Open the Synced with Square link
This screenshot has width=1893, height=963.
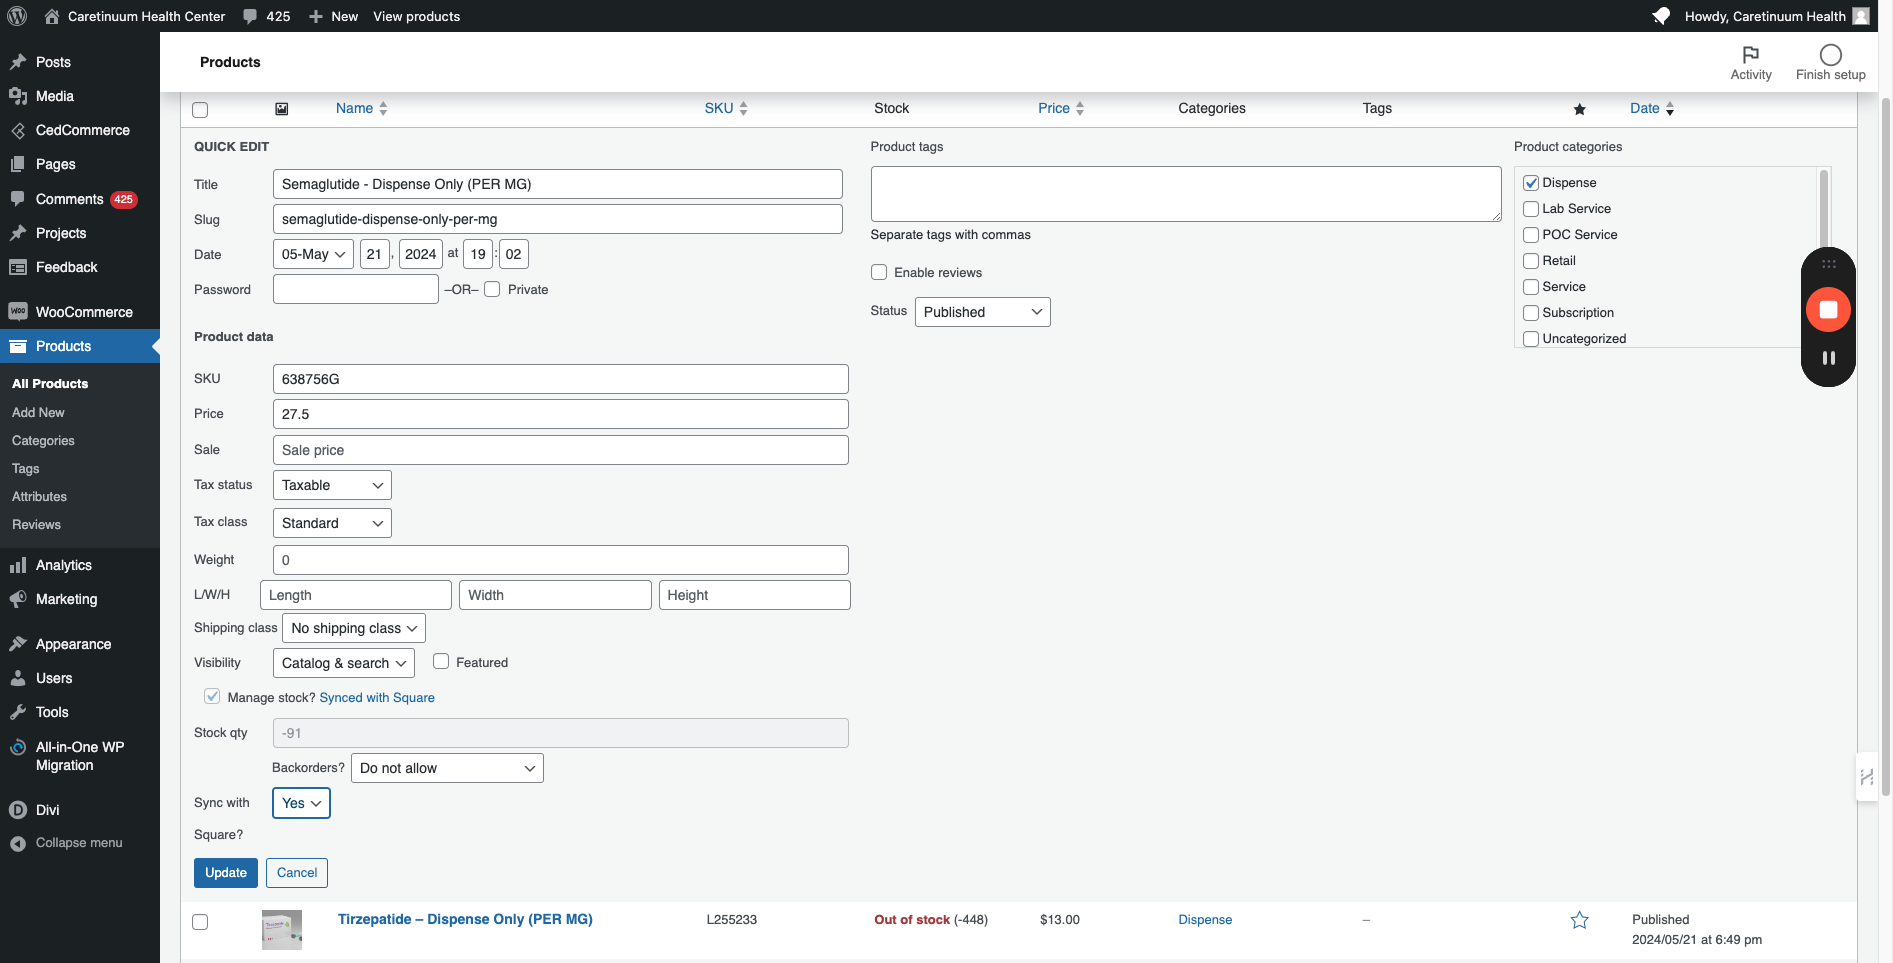(377, 698)
